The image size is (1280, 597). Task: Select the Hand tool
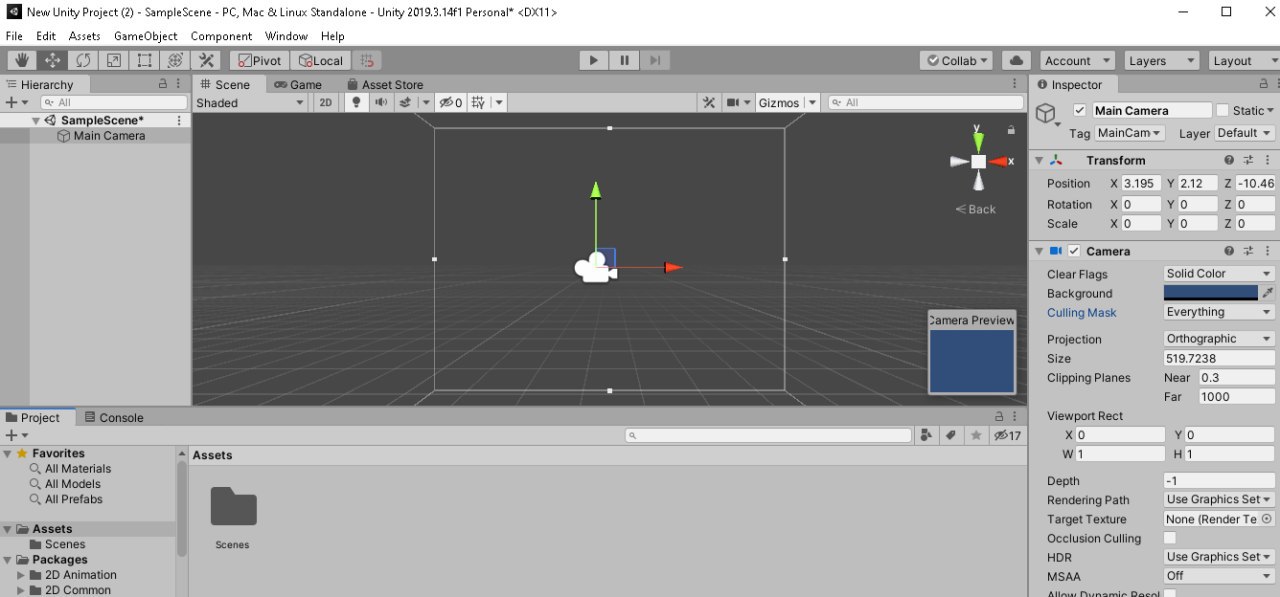click(x=21, y=61)
